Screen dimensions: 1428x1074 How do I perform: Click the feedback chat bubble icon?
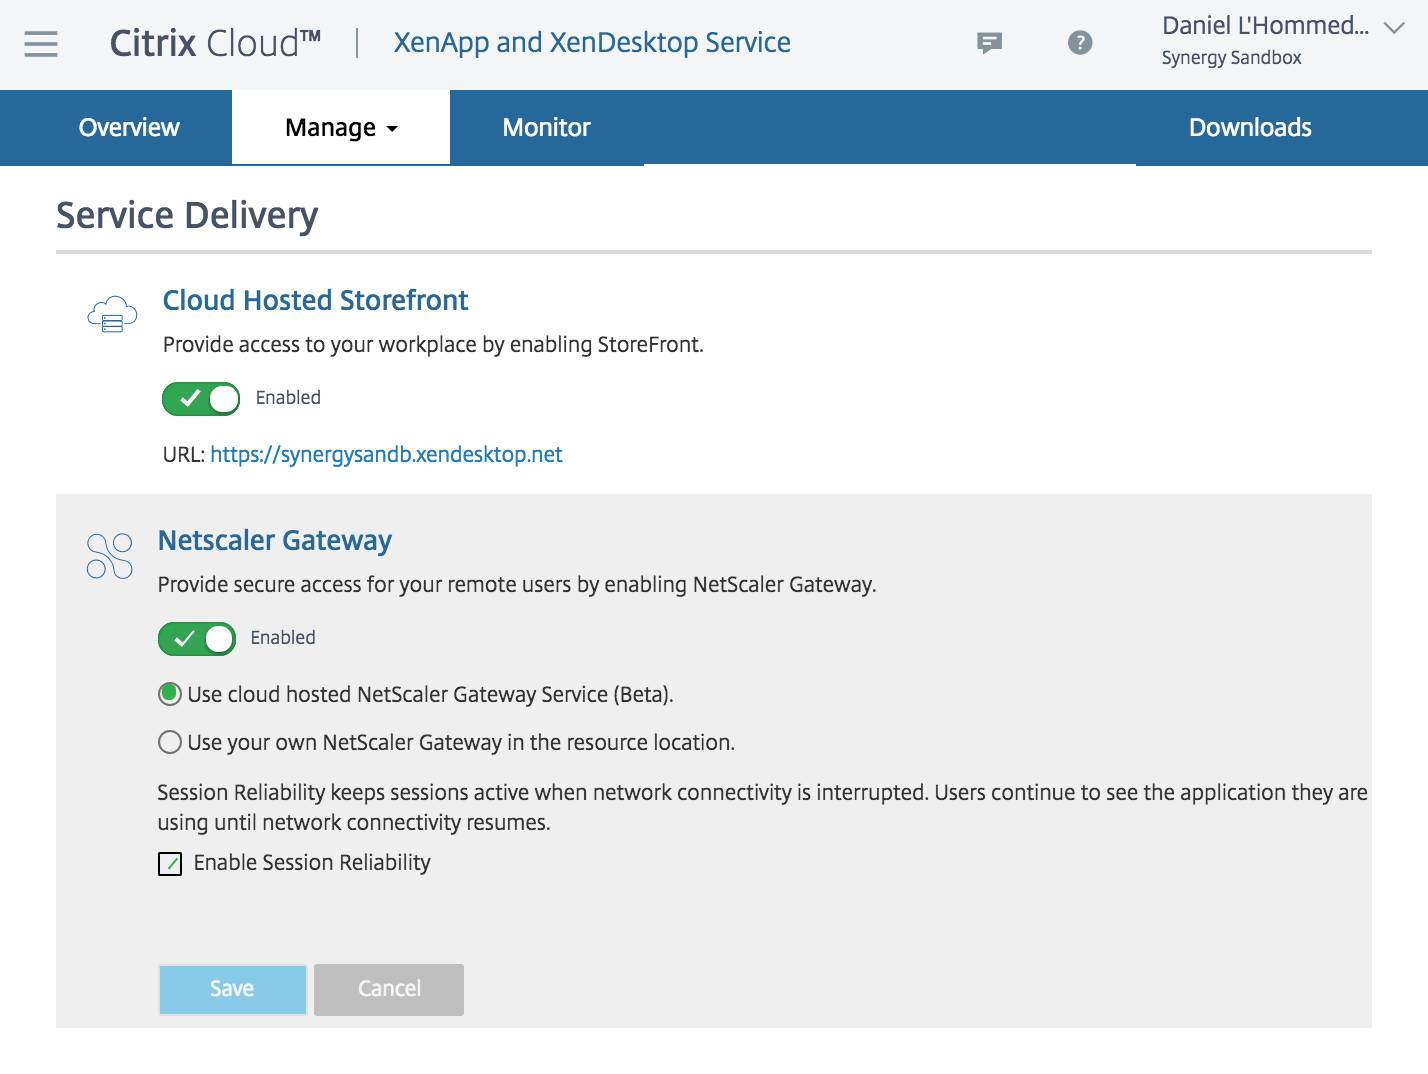pyautogui.click(x=989, y=42)
